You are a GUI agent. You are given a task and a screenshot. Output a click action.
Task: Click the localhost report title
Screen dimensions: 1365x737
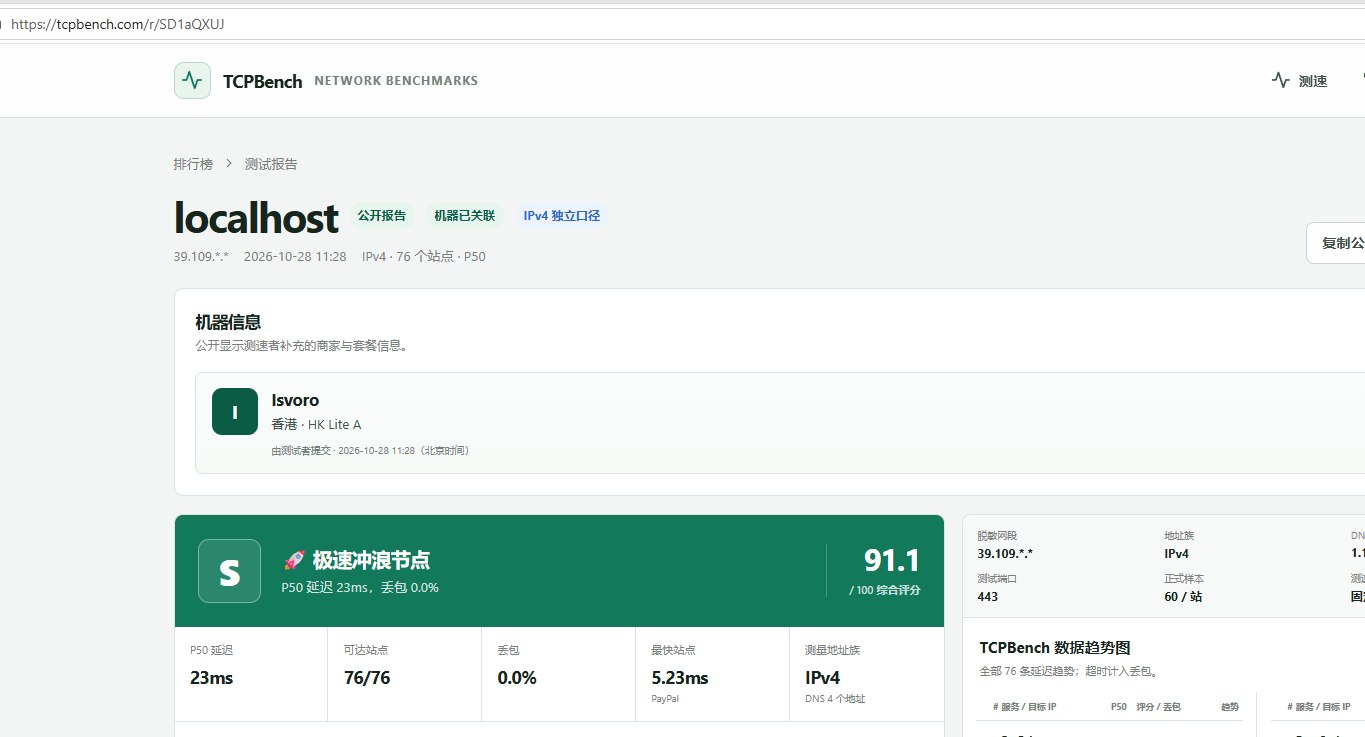(256, 217)
